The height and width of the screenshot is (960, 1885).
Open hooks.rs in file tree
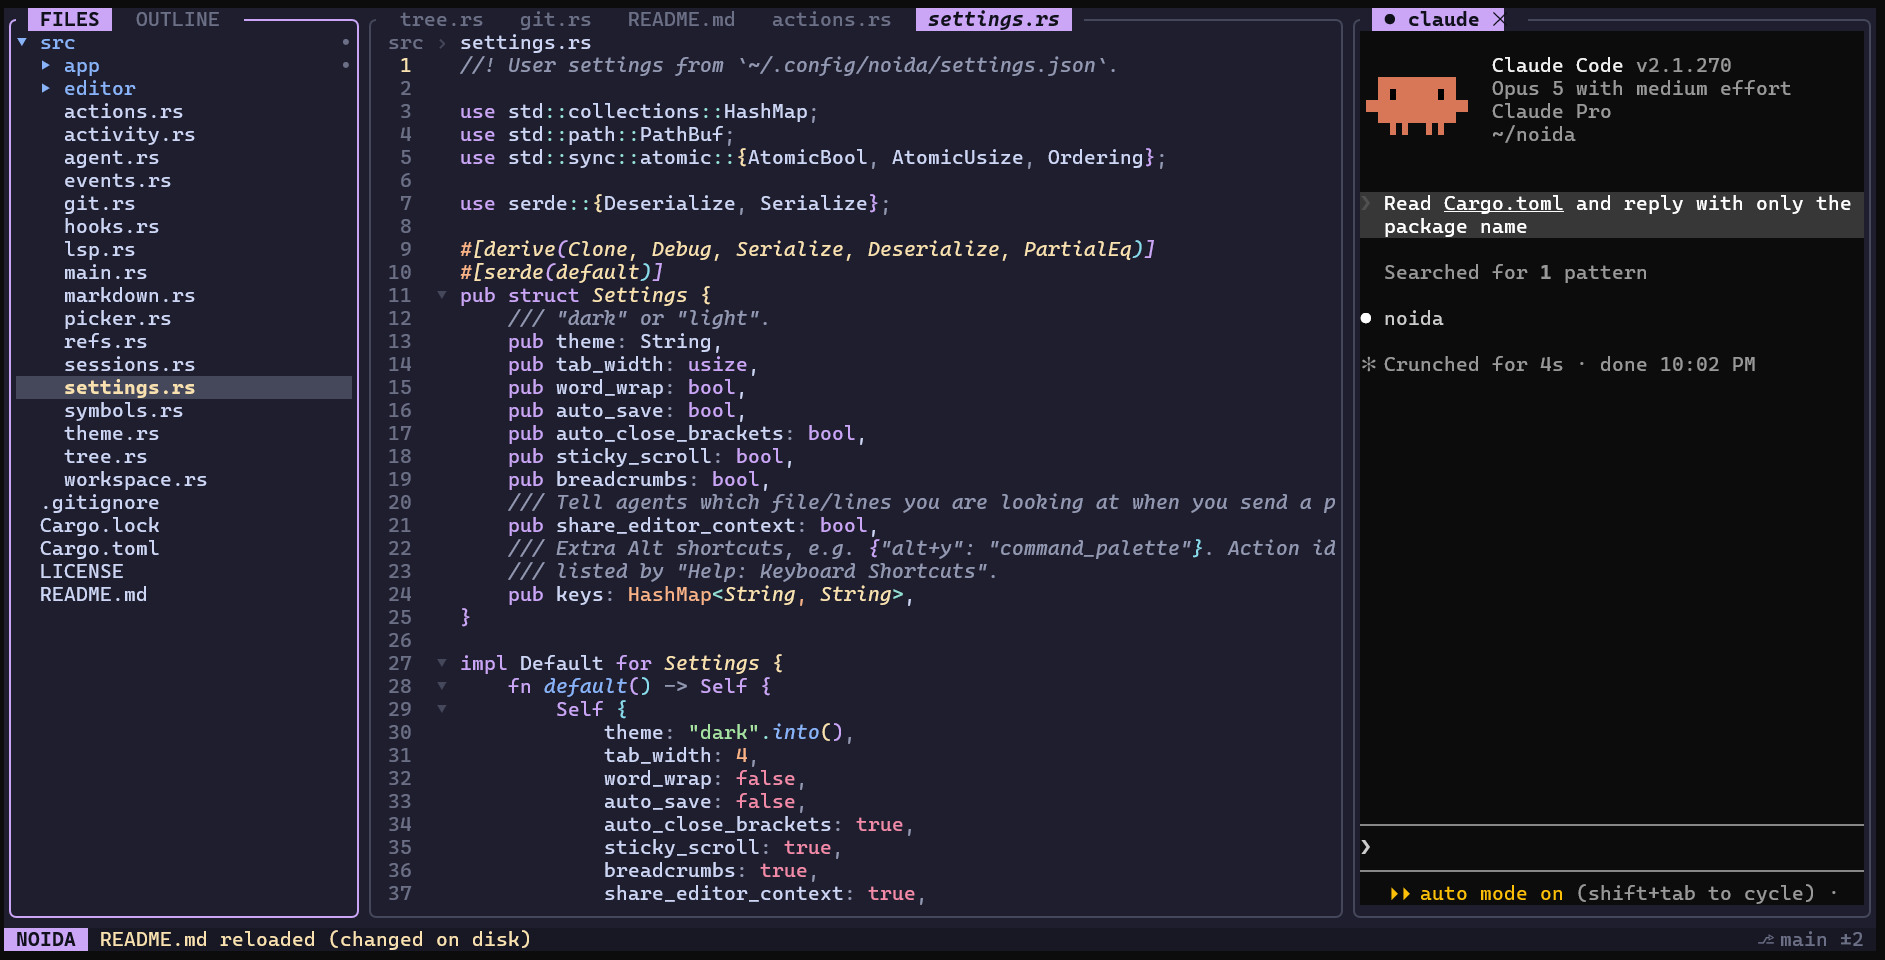111,226
